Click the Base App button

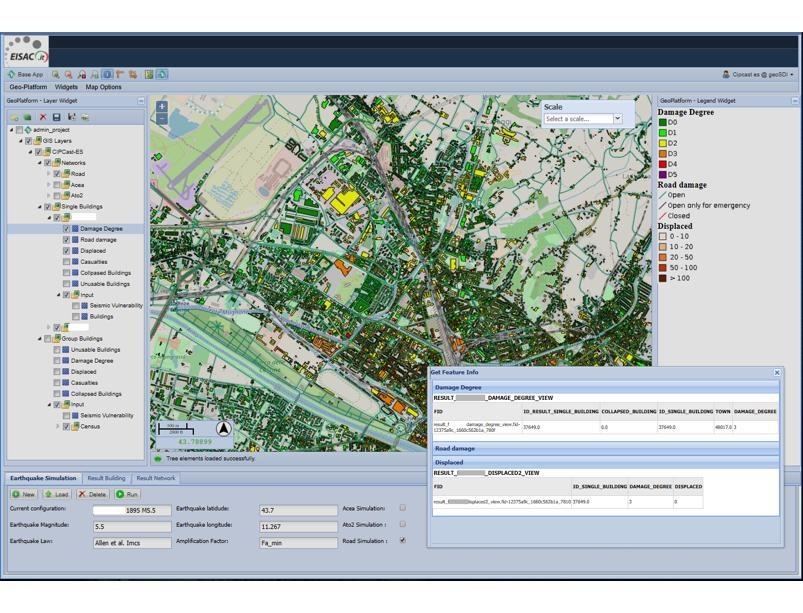click(x=26, y=75)
